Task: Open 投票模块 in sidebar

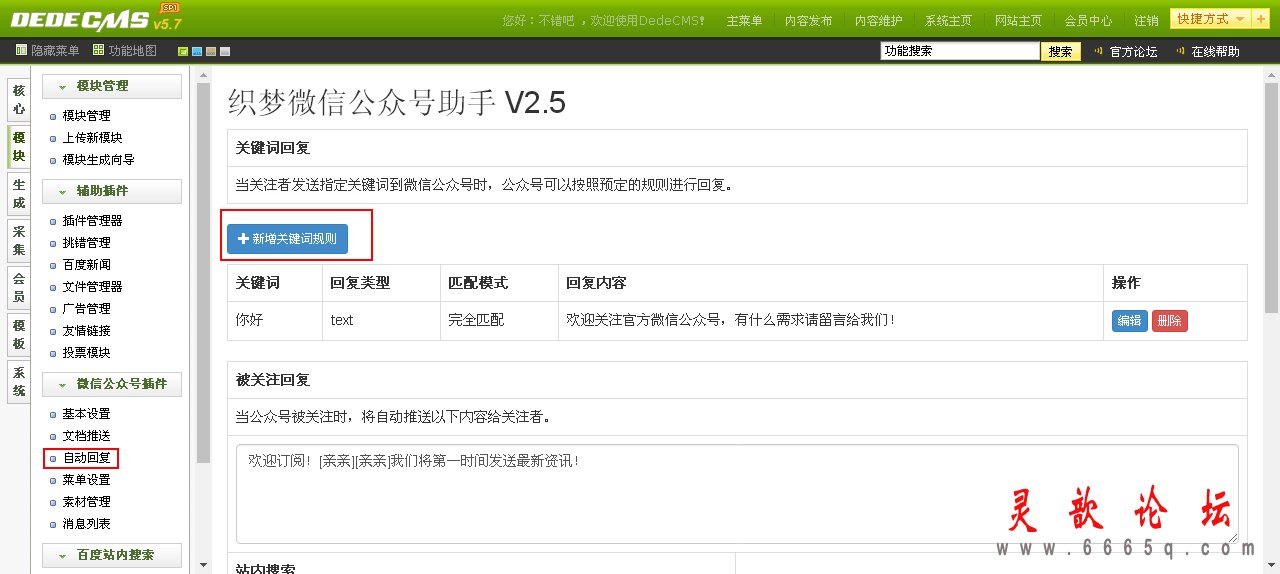Action: tap(86, 353)
